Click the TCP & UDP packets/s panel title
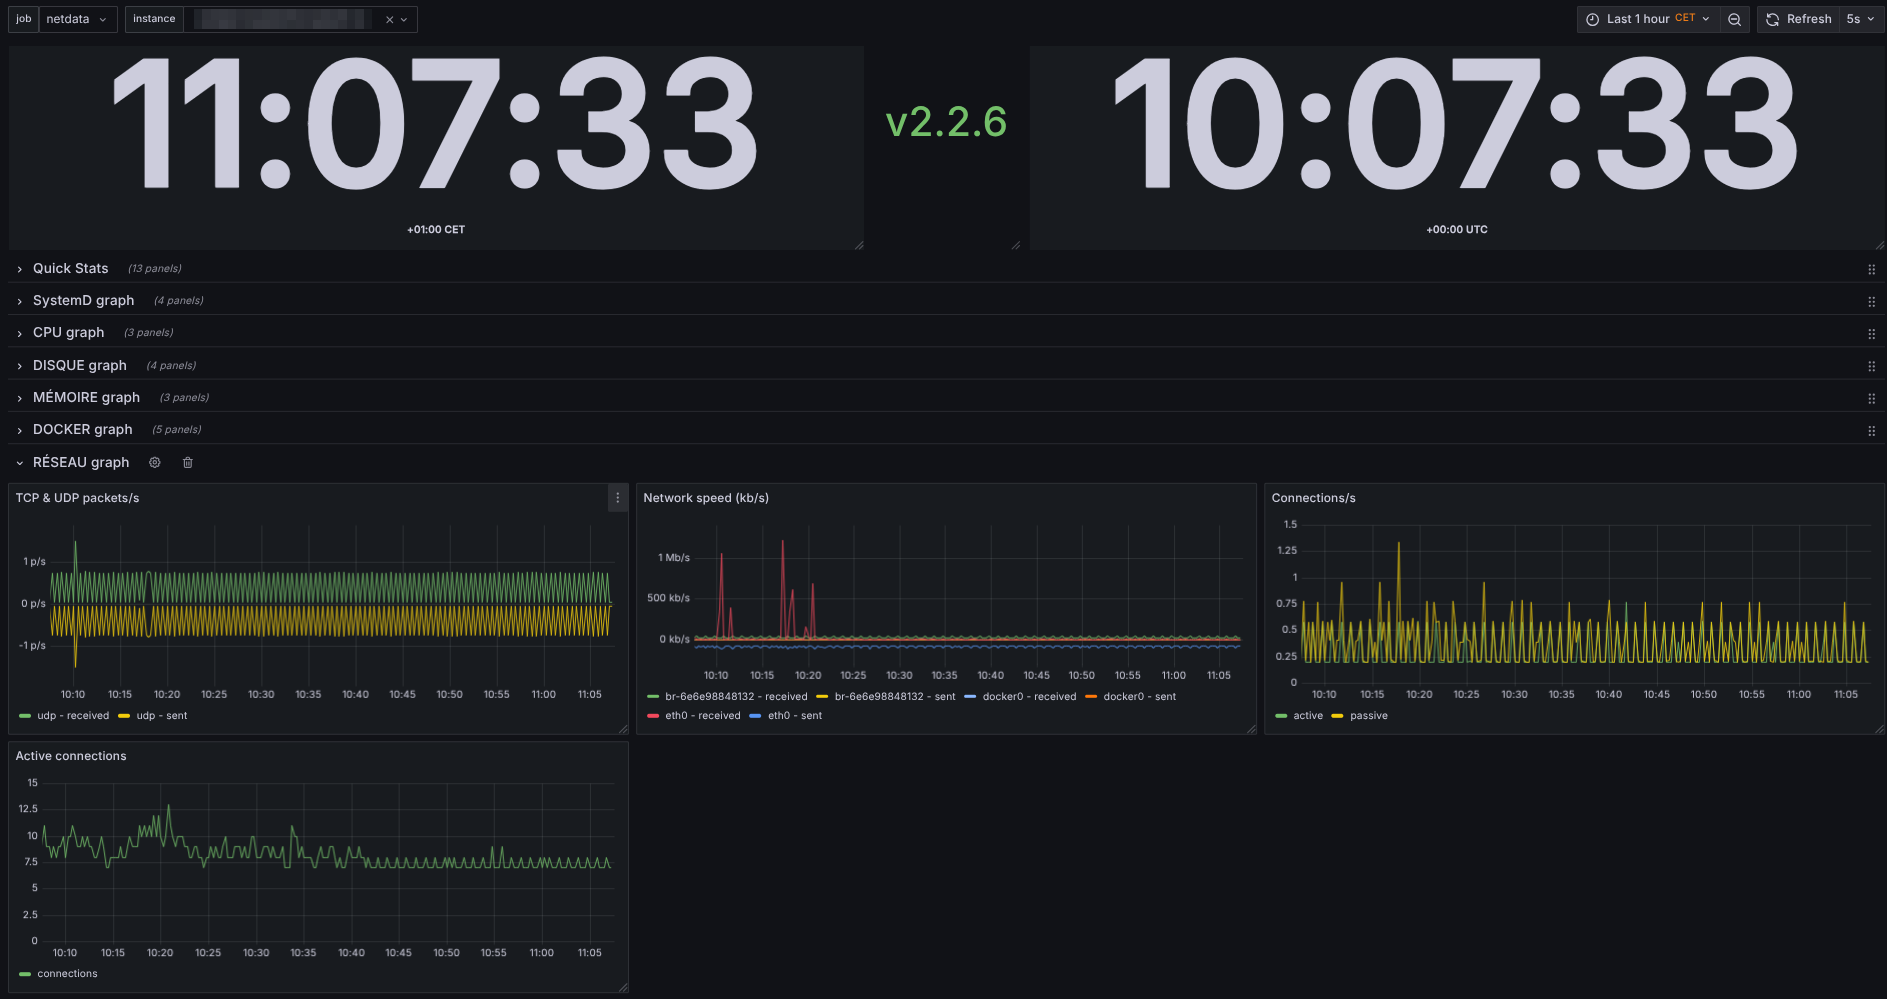1887x999 pixels. (x=77, y=498)
